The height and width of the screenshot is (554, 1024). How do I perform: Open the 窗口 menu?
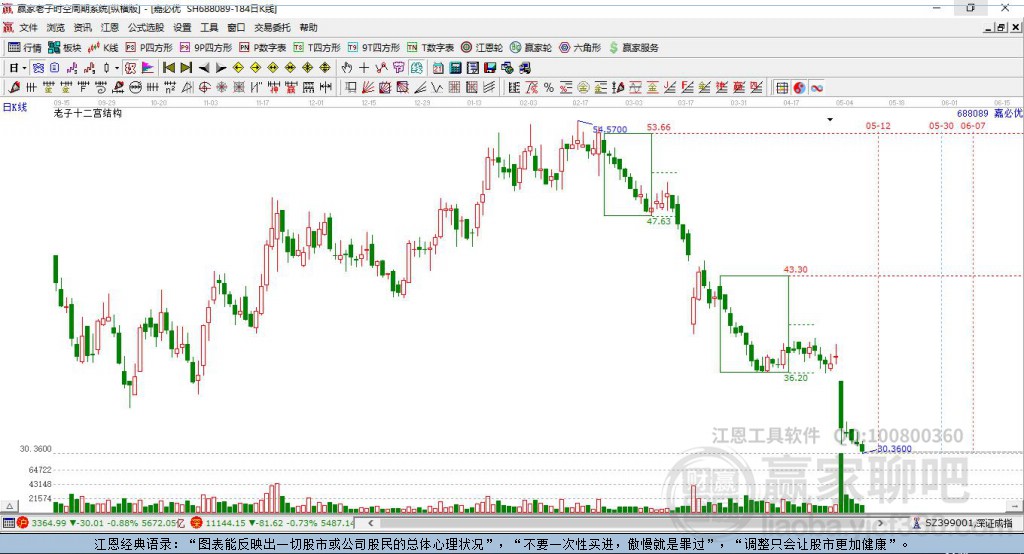click(x=236, y=27)
